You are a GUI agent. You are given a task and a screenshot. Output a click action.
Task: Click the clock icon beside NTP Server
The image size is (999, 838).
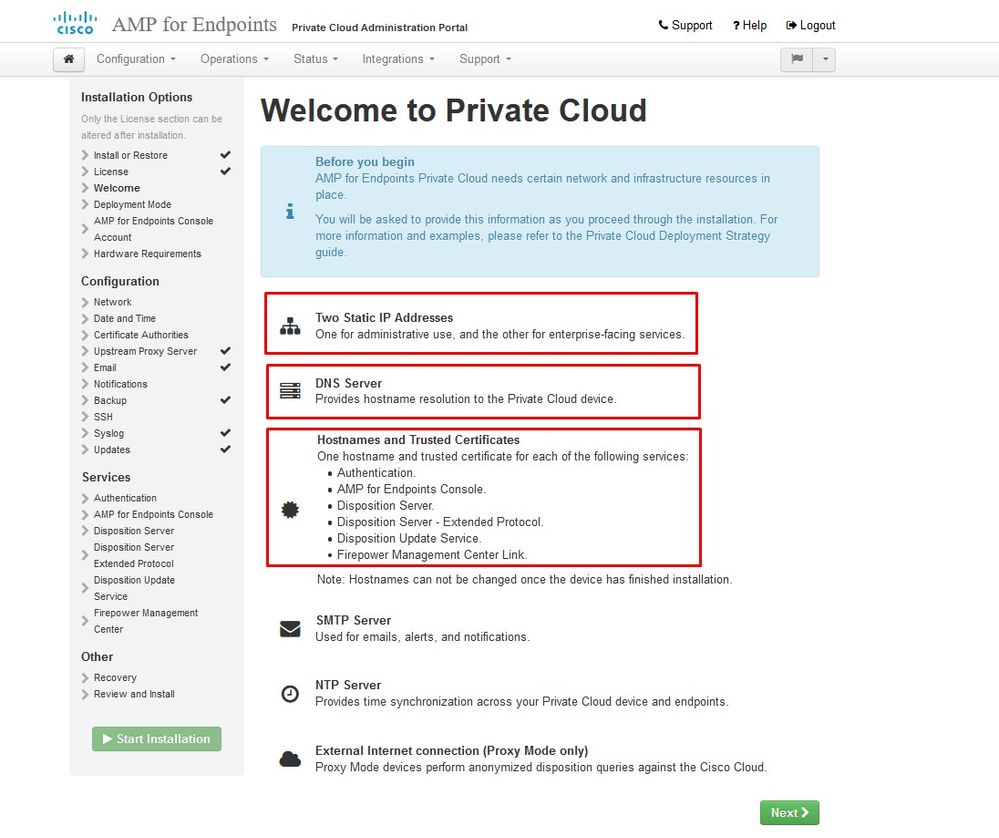point(290,693)
